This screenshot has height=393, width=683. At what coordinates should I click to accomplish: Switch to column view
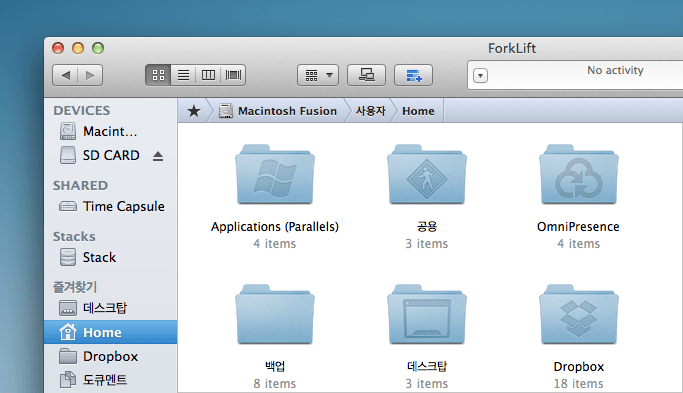pos(208,75)
